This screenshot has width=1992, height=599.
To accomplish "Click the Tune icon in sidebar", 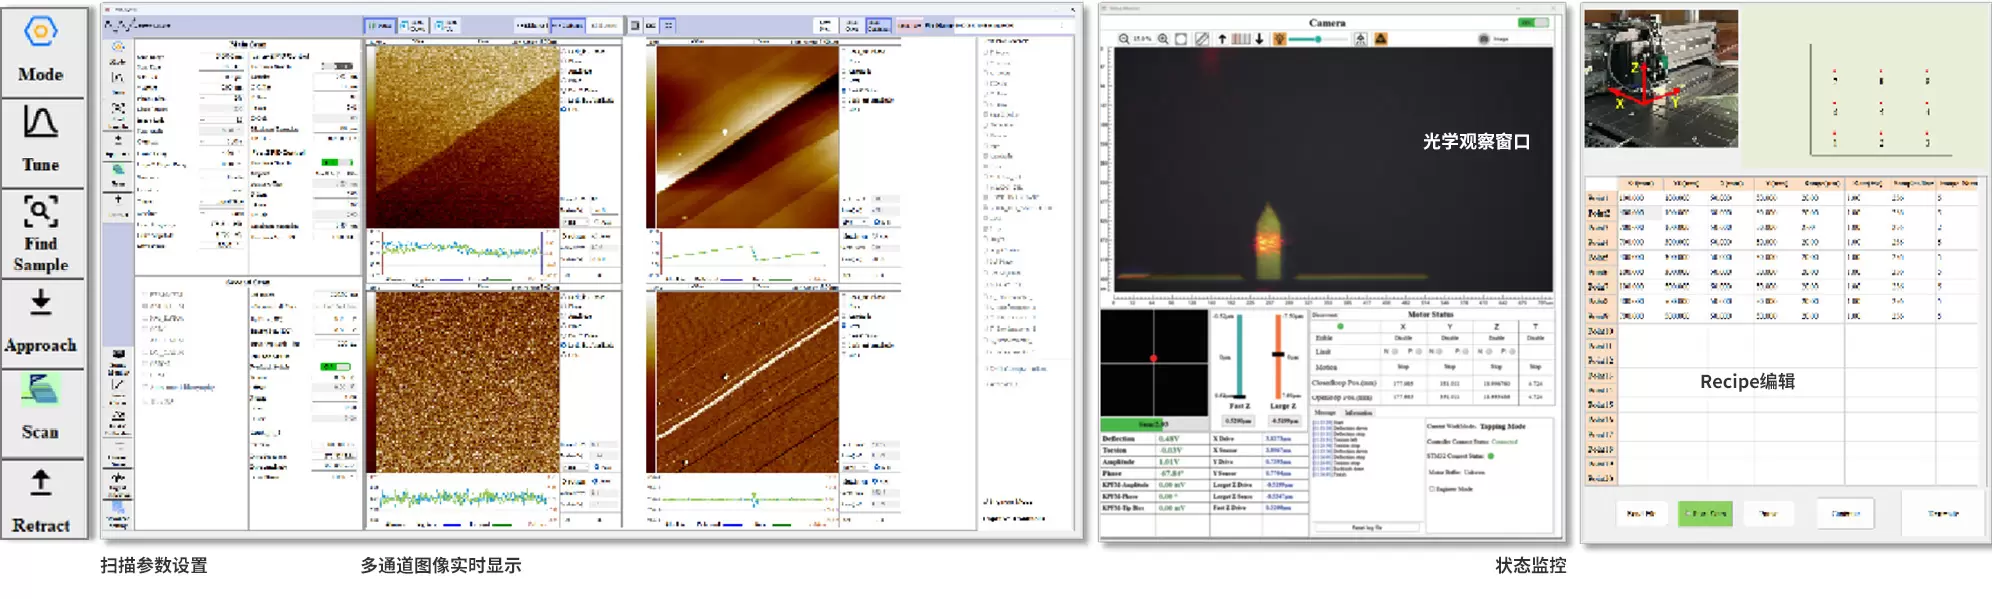I will point(40,139).
